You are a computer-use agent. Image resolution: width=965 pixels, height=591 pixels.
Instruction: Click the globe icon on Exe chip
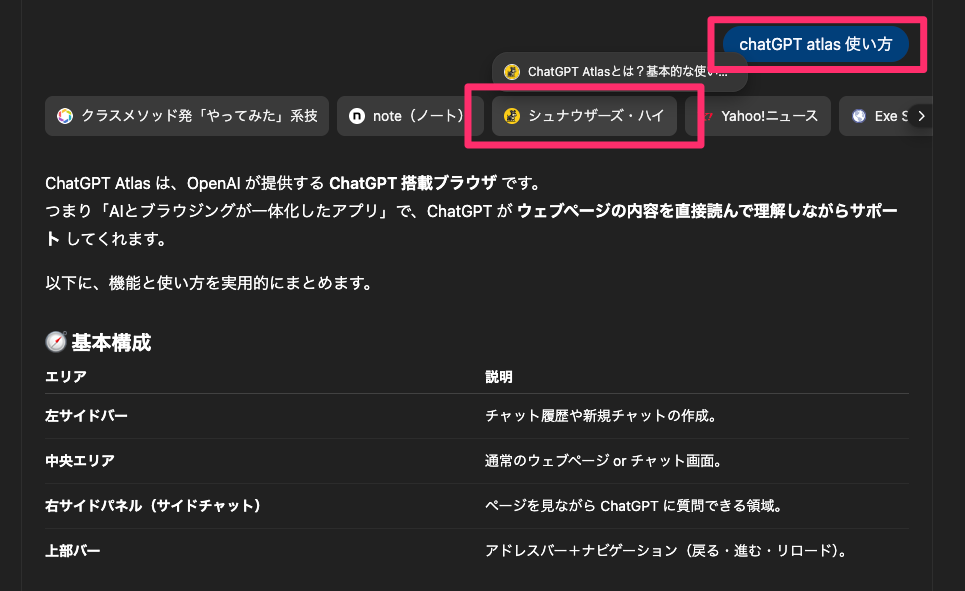click(859, 116)
